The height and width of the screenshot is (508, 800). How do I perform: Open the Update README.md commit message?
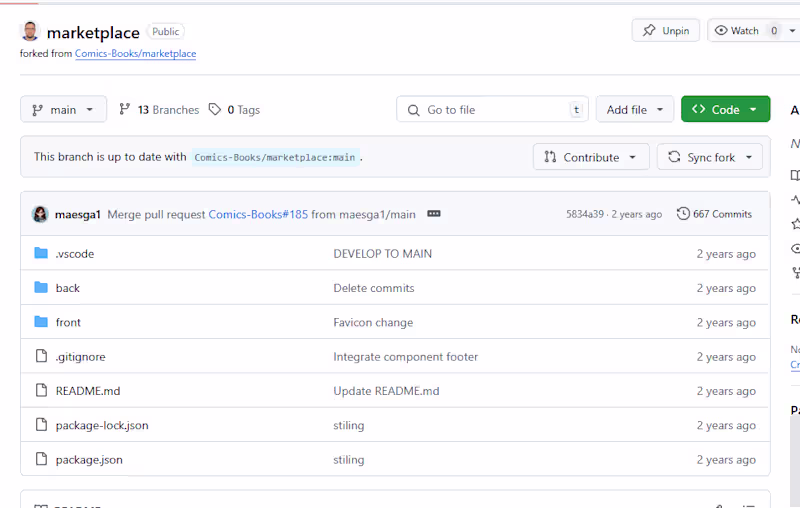tap(386, 391)
